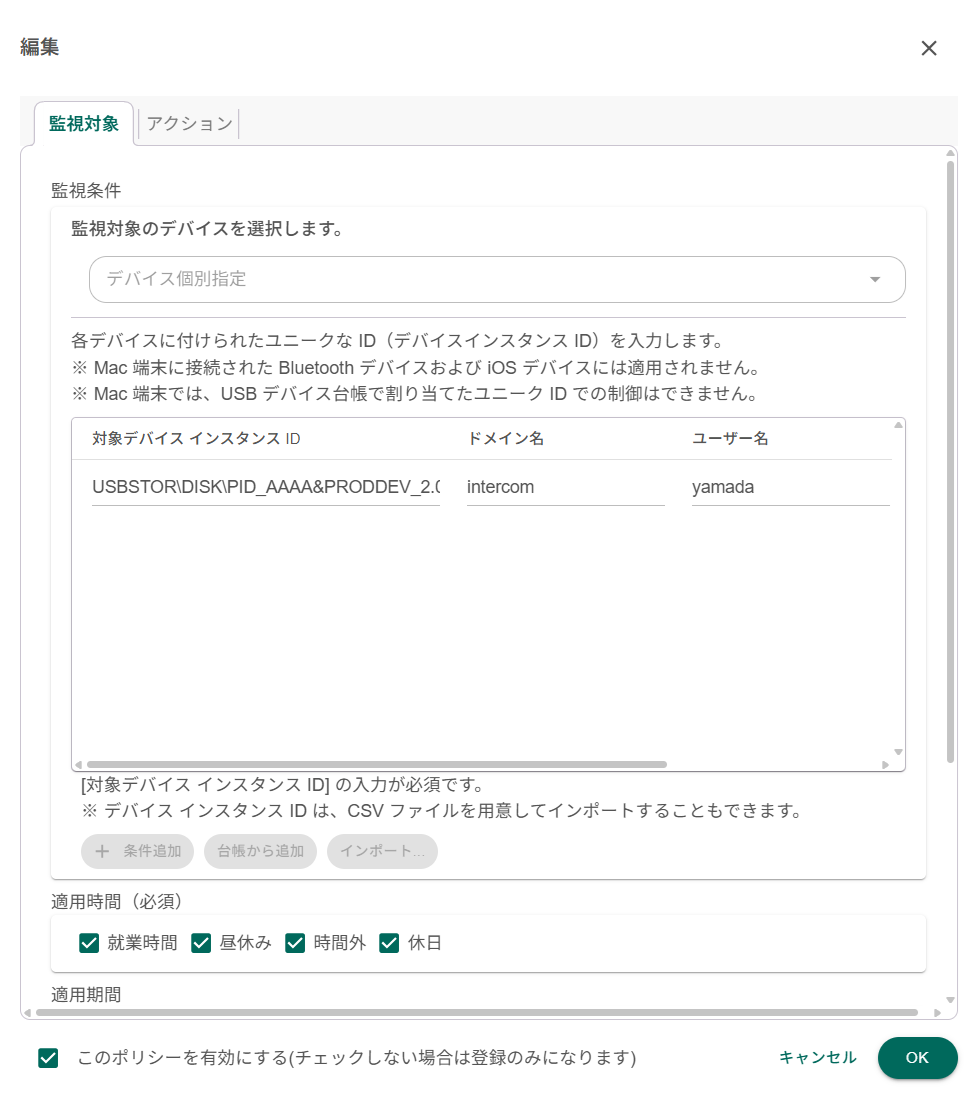This screenshot has width=978, height=1096.
Task: Uncheck the 就業時間 checkbox
Action: tap(89, 942)
